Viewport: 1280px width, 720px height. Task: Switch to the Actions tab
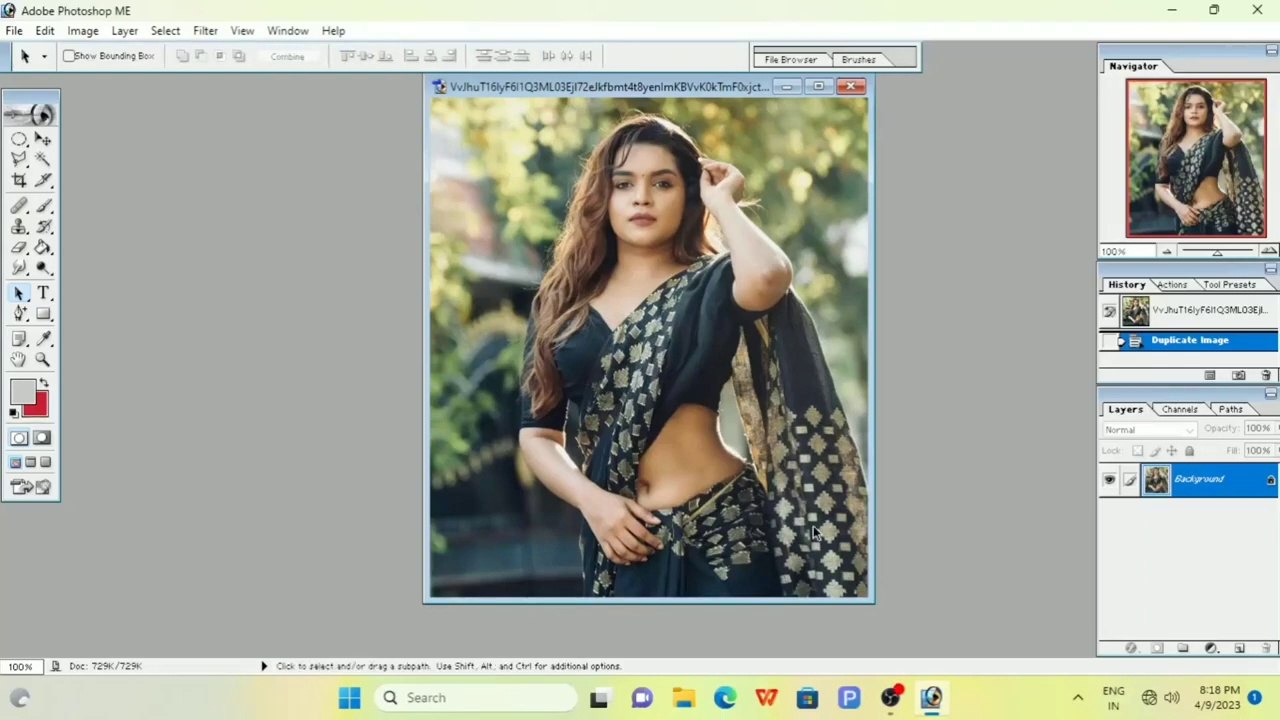pos(1172,285)
